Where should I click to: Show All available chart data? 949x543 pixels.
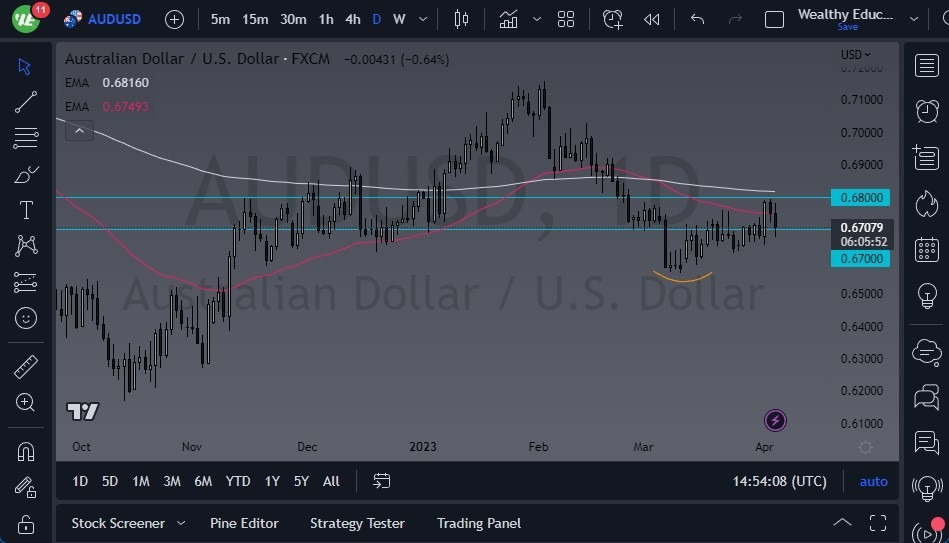(x=331, y=481)
